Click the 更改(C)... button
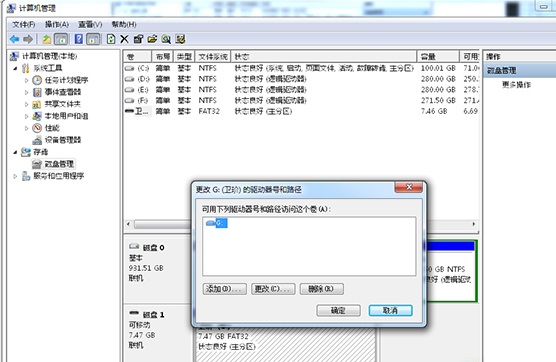The width and height of the screenshot is (556, 362). point(273,289)
